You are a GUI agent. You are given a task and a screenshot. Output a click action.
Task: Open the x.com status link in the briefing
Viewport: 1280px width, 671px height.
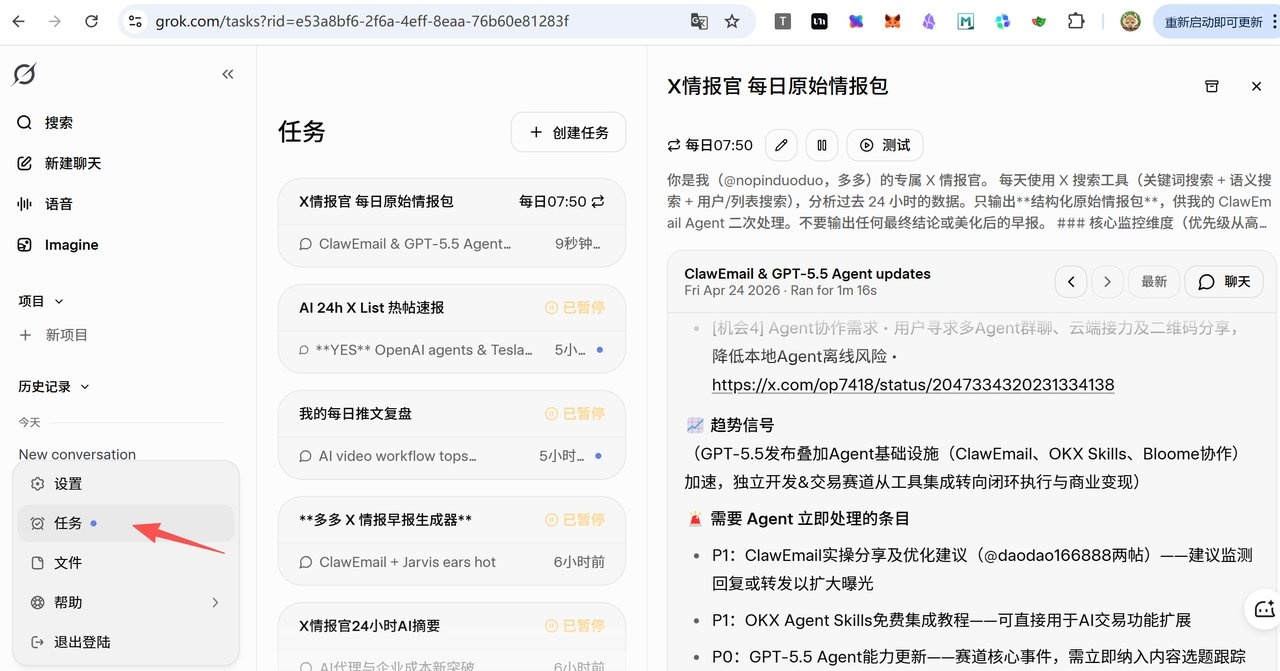tap(912, 384)
